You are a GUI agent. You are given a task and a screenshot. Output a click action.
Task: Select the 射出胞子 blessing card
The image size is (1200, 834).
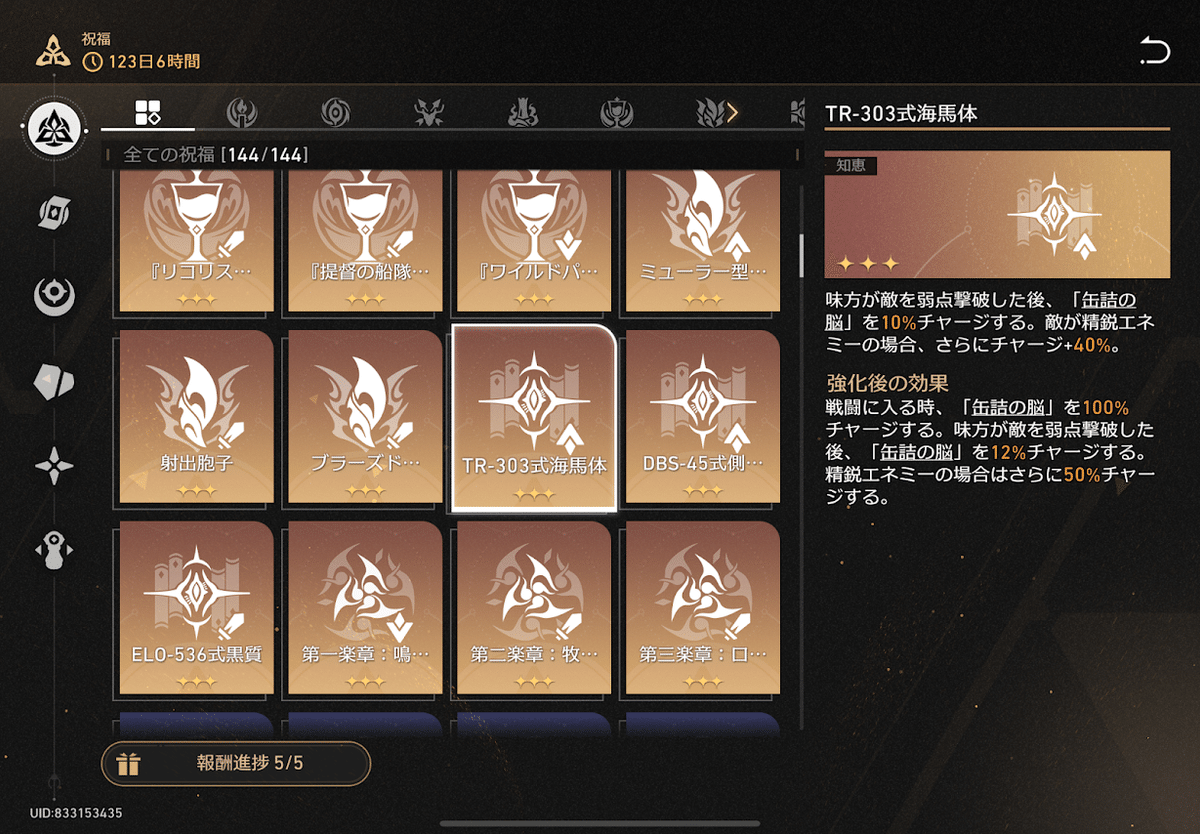[197, 417]
